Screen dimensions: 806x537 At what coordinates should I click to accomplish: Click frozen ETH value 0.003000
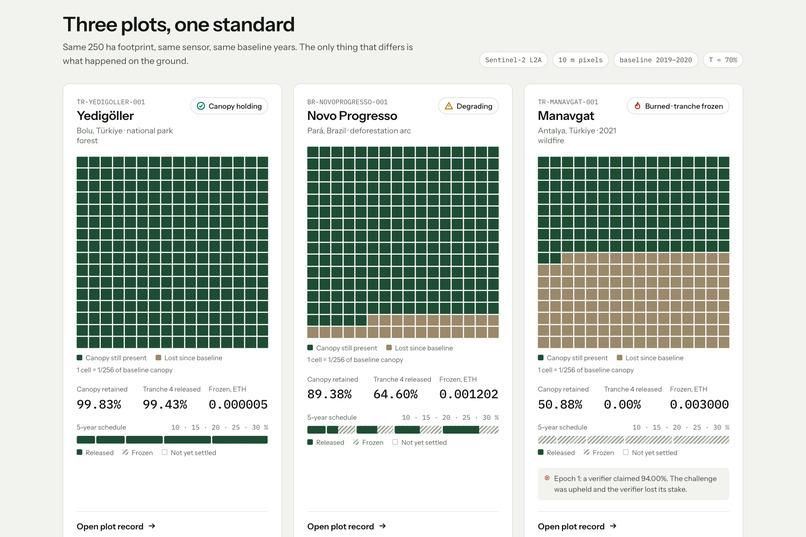coord(699,404)
